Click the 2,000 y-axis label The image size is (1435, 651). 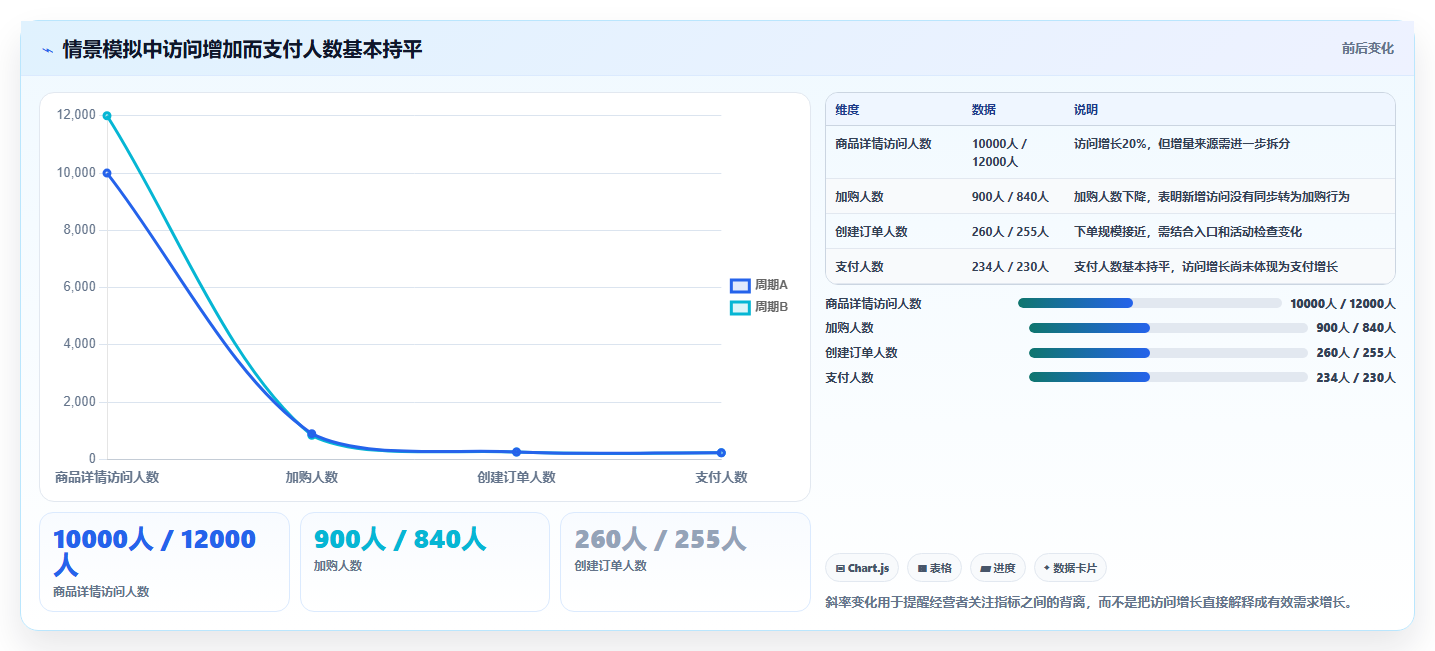tap(80, 402)
